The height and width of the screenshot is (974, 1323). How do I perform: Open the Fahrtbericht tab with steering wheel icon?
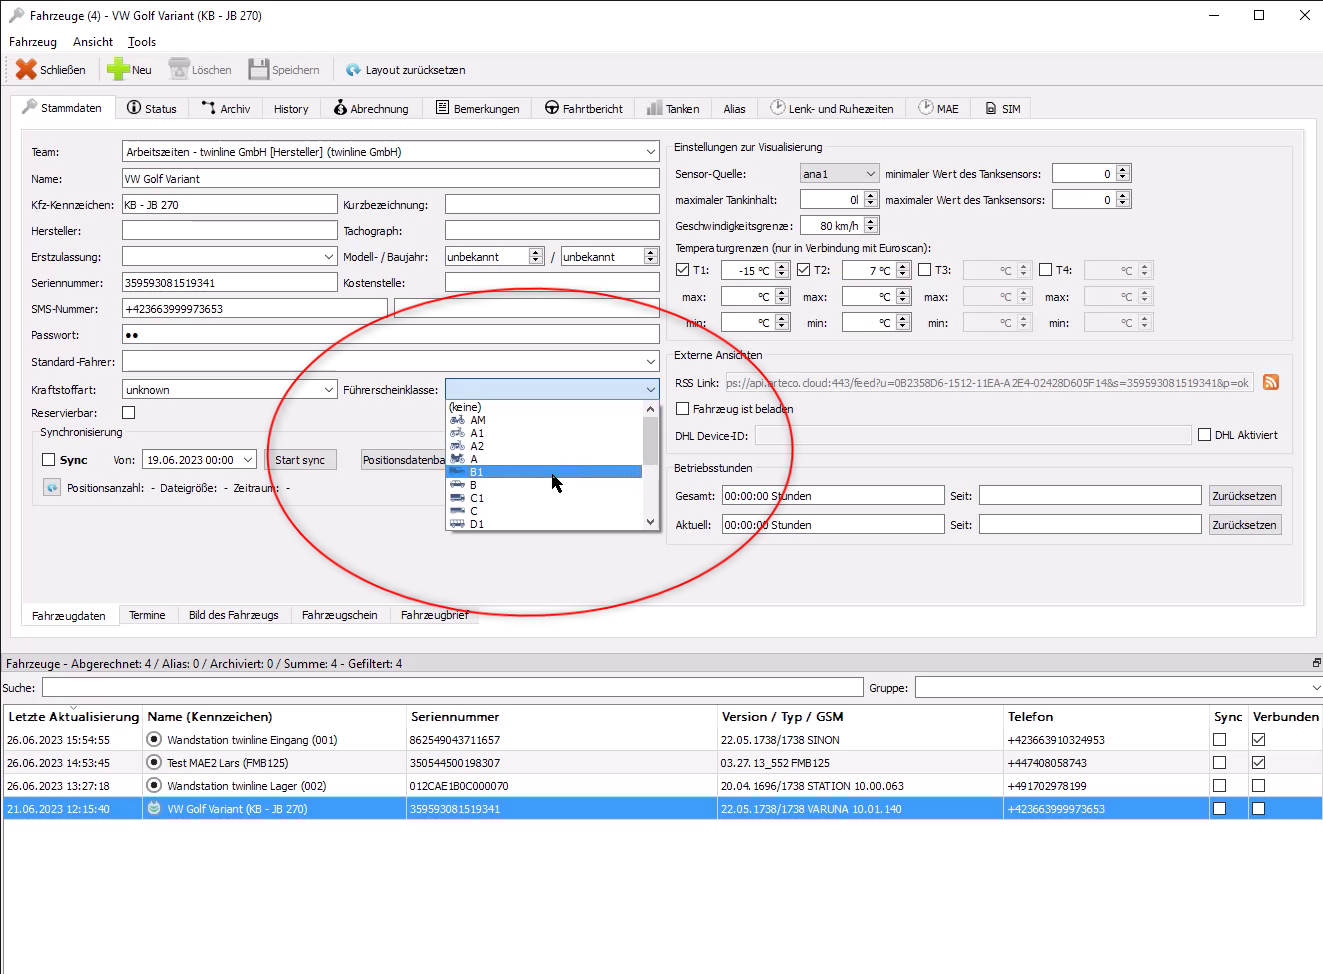click(583, 108)
